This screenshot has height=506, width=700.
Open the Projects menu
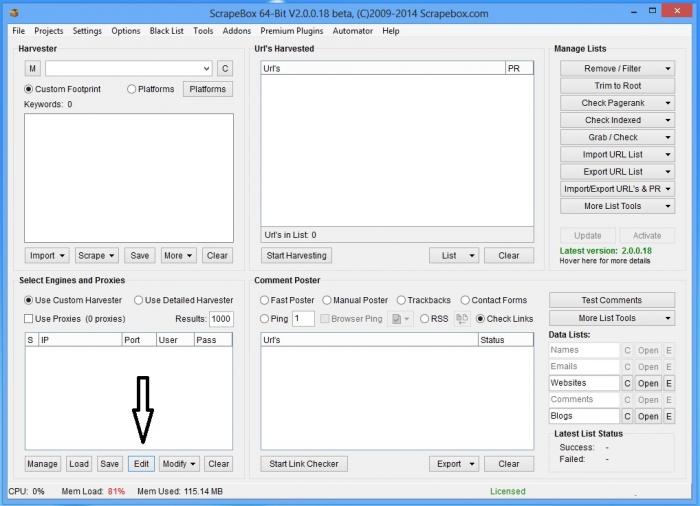click(49, 31)
